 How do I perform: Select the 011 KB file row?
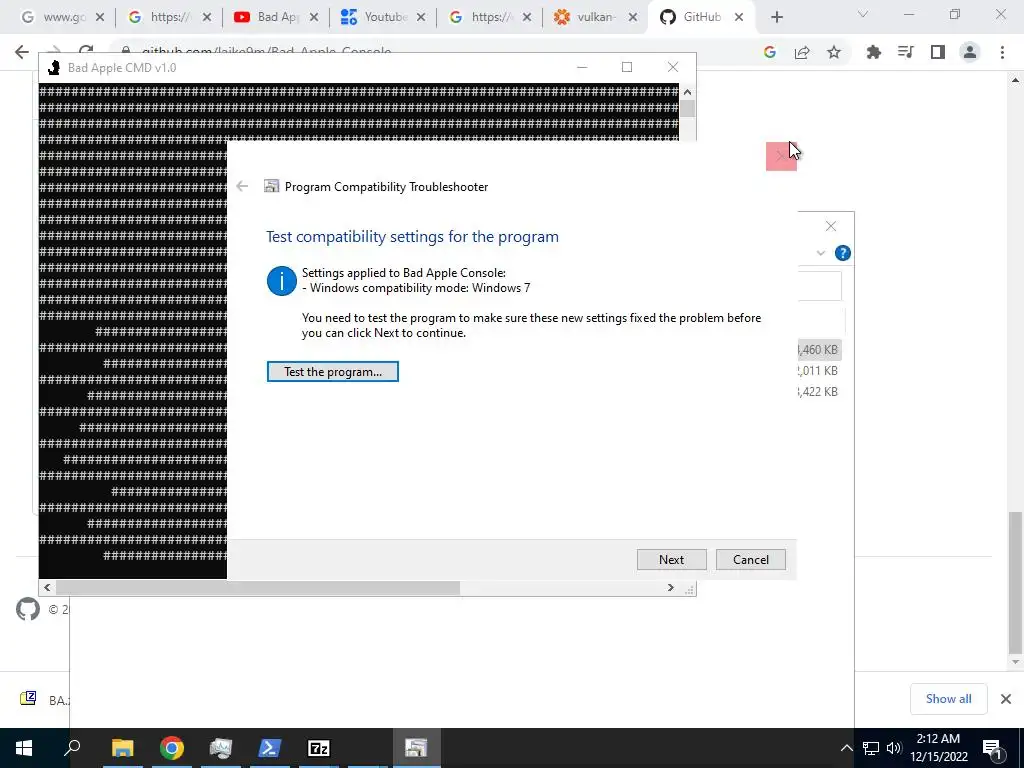[818, 371]
